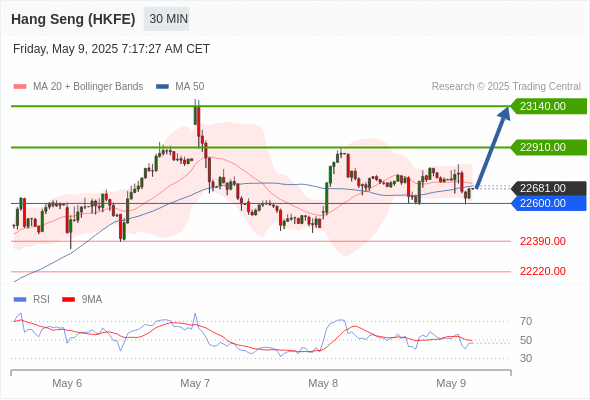The height and width of the screenshot is (400, 590).
Task: Click the blue upward forecast arrow head
Action: [504, 113]
